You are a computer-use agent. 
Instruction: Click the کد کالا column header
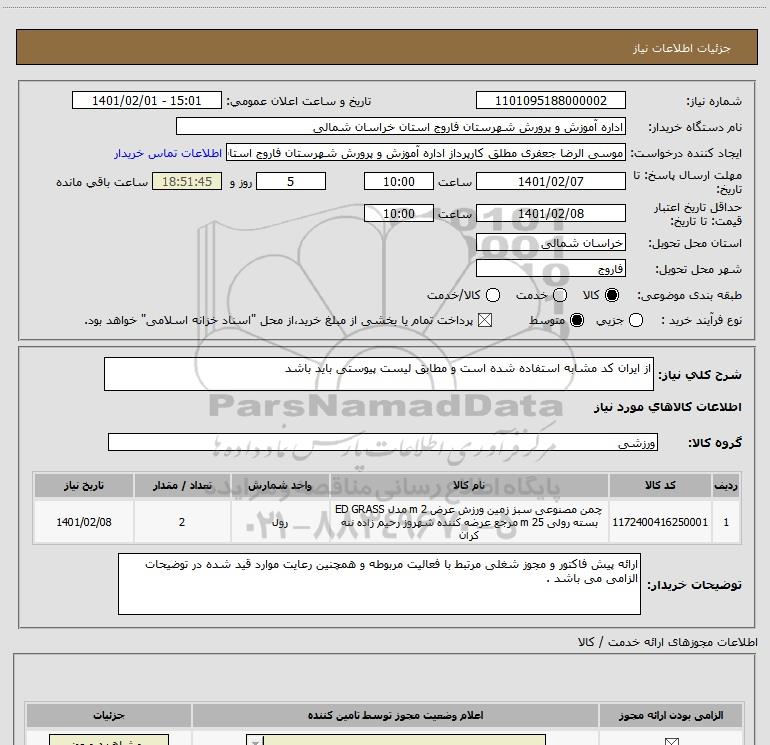coord(660,486)
